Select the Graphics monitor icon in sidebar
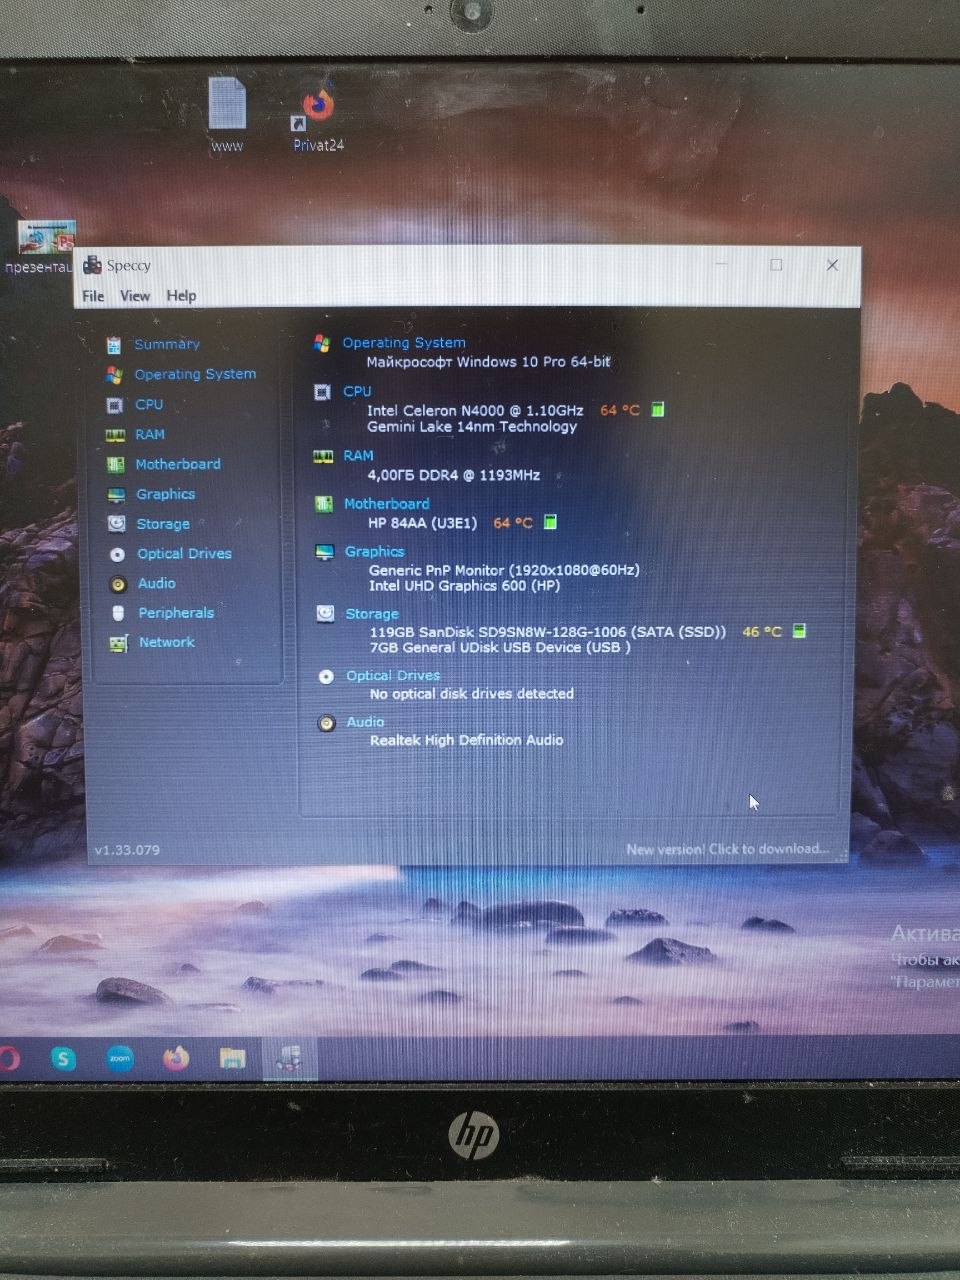960x1280 pixels. pos(116,495)
